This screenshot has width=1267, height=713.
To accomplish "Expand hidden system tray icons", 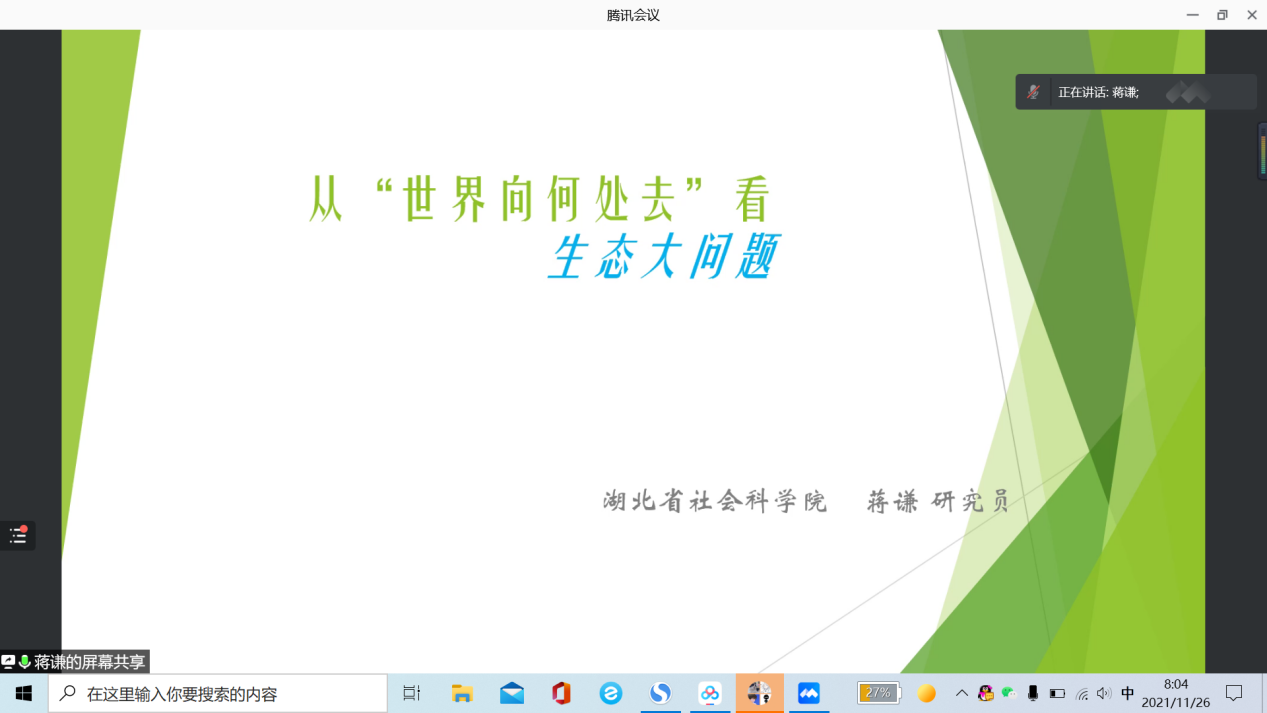I will pyautogui.click(x=962, y=693).
